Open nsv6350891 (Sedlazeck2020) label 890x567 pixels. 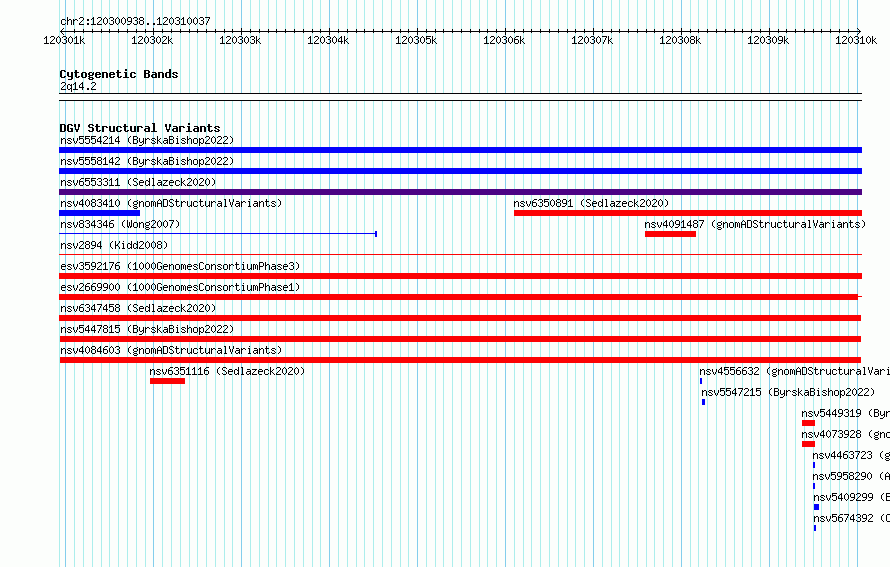point(591,203)
